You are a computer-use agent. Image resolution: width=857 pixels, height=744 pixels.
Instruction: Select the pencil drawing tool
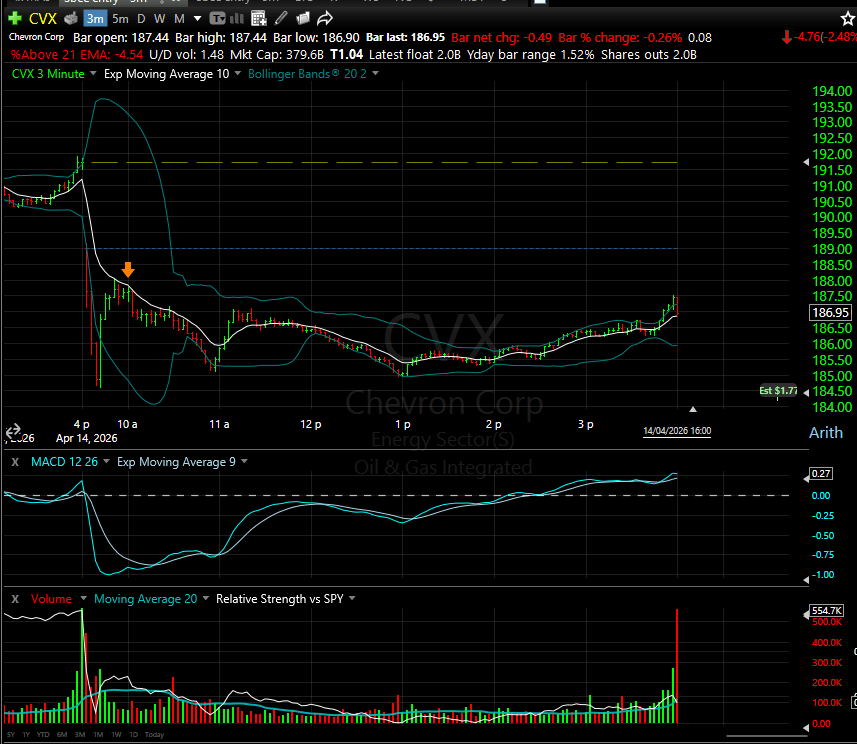pyautogui.click(x=280, y=19)
